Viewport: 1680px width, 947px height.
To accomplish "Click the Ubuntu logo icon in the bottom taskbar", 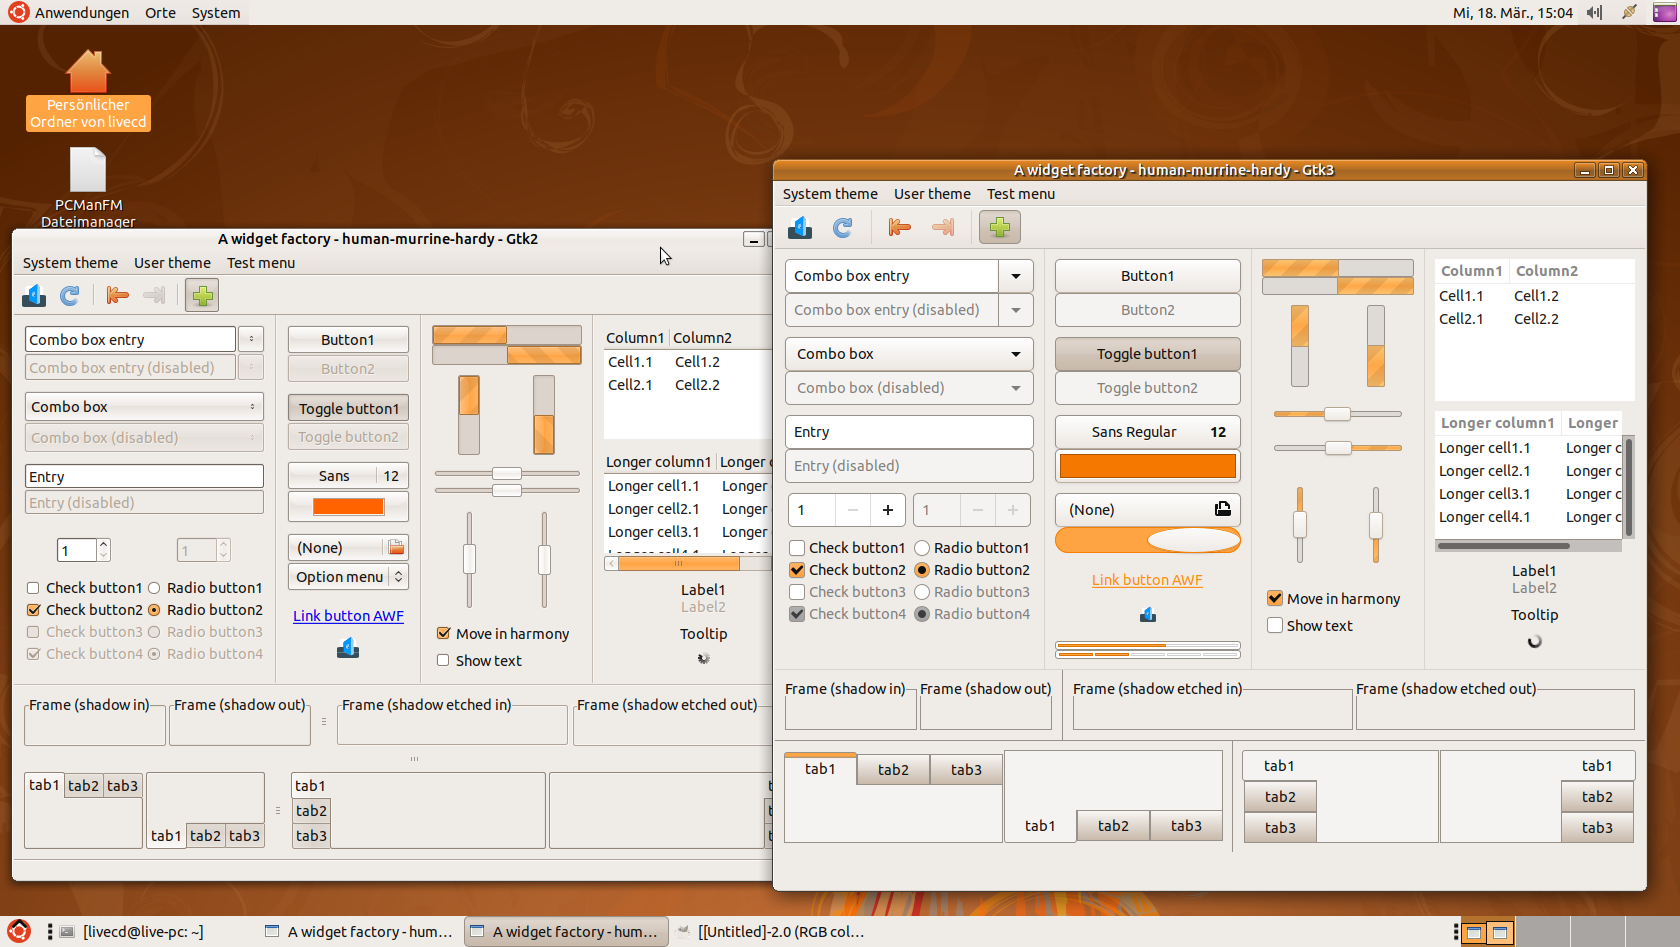I will click(19, 931).
